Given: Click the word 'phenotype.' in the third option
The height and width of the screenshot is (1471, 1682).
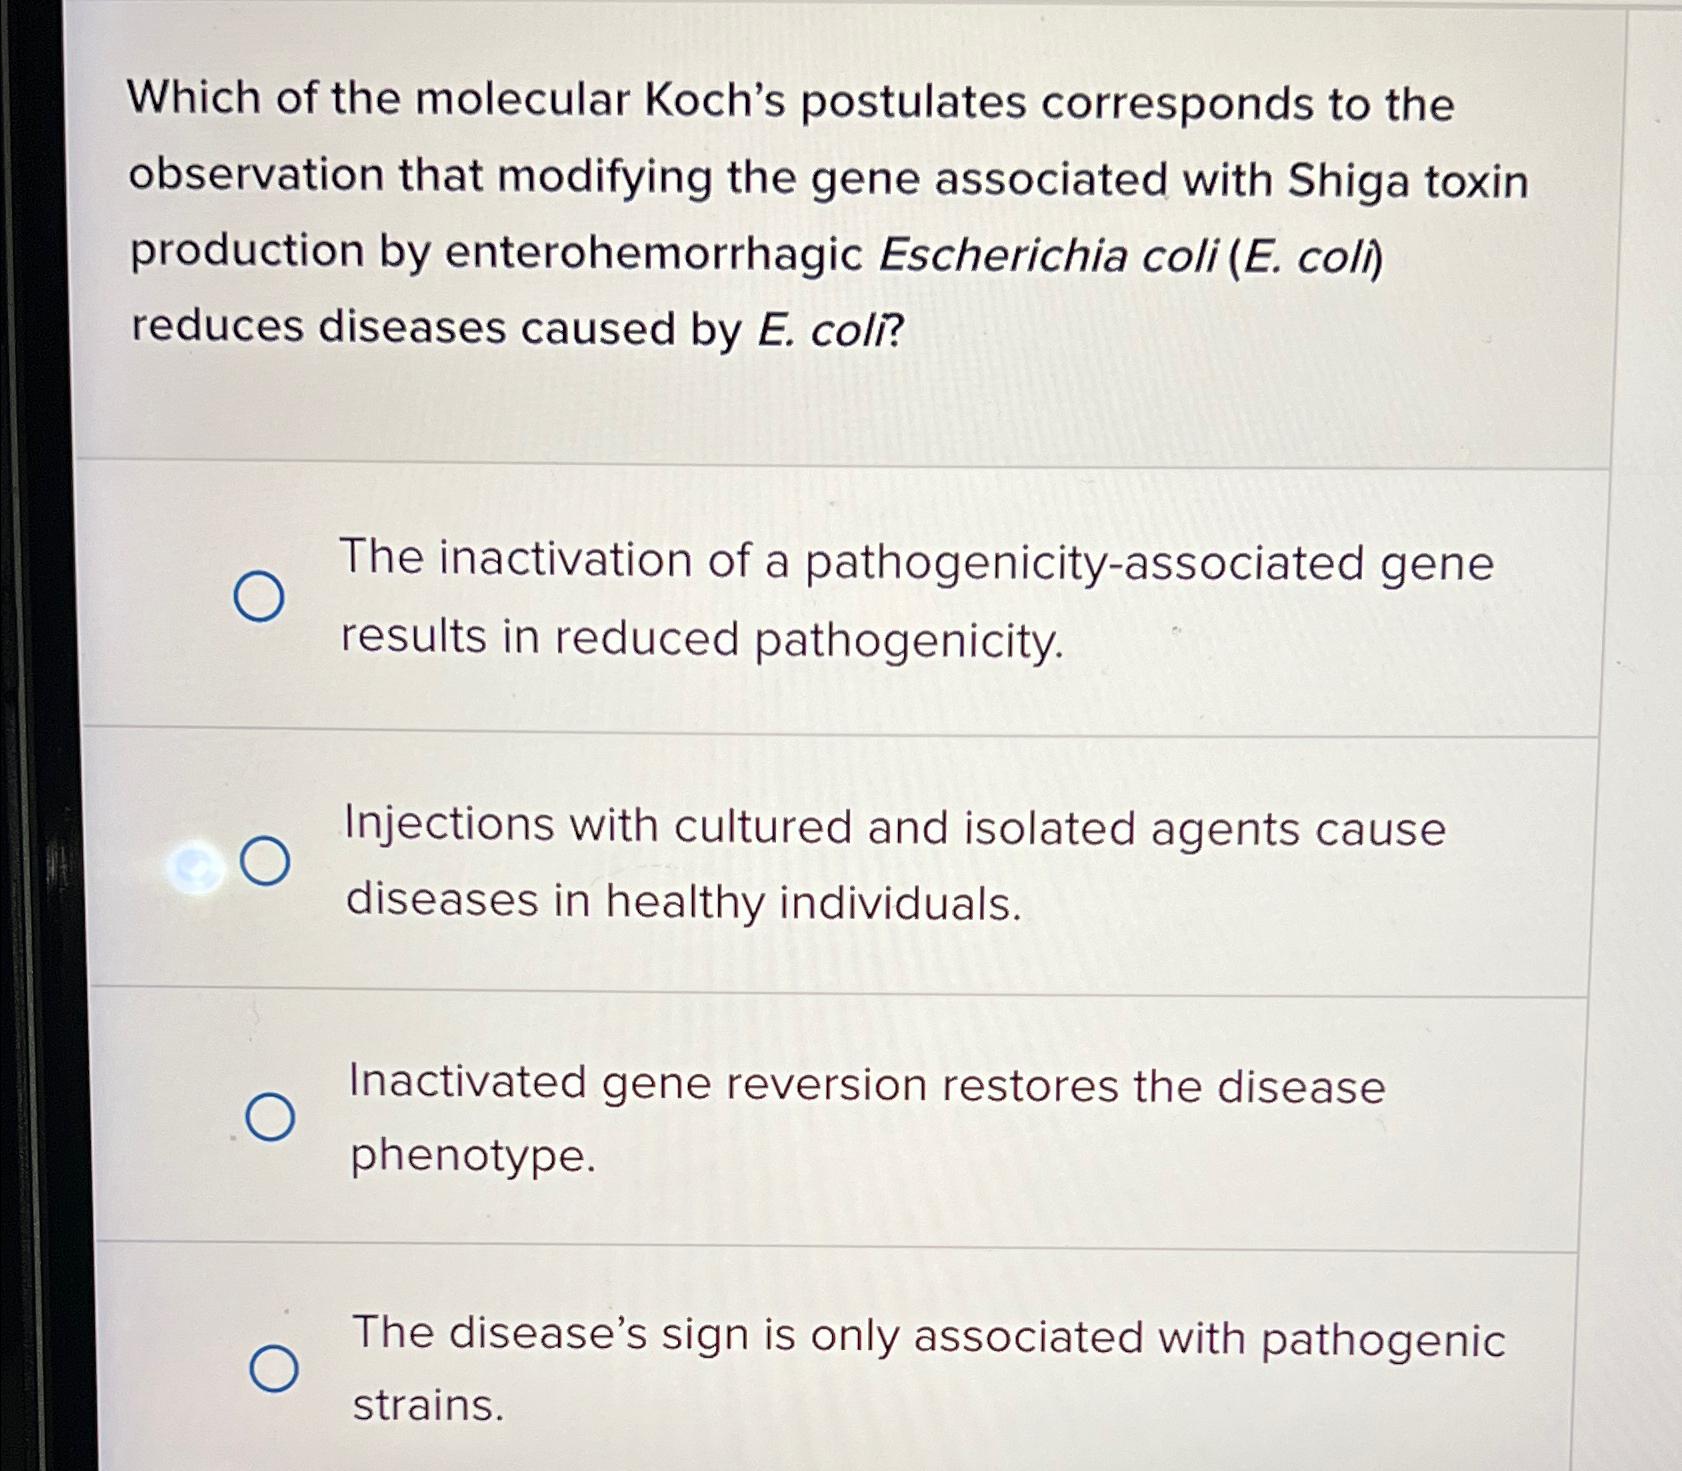Looking at the screenshot, I should click(473, 1156).
